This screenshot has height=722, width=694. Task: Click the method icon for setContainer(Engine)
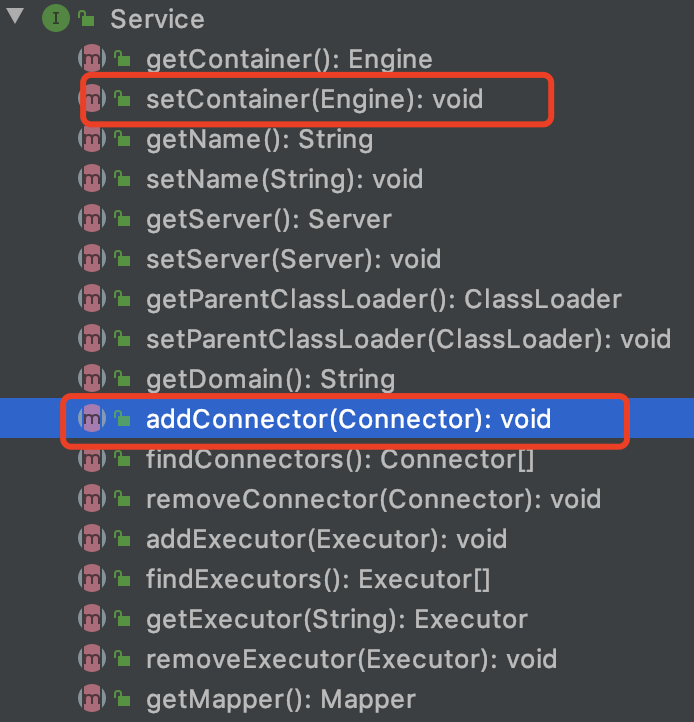pos(92,99)
